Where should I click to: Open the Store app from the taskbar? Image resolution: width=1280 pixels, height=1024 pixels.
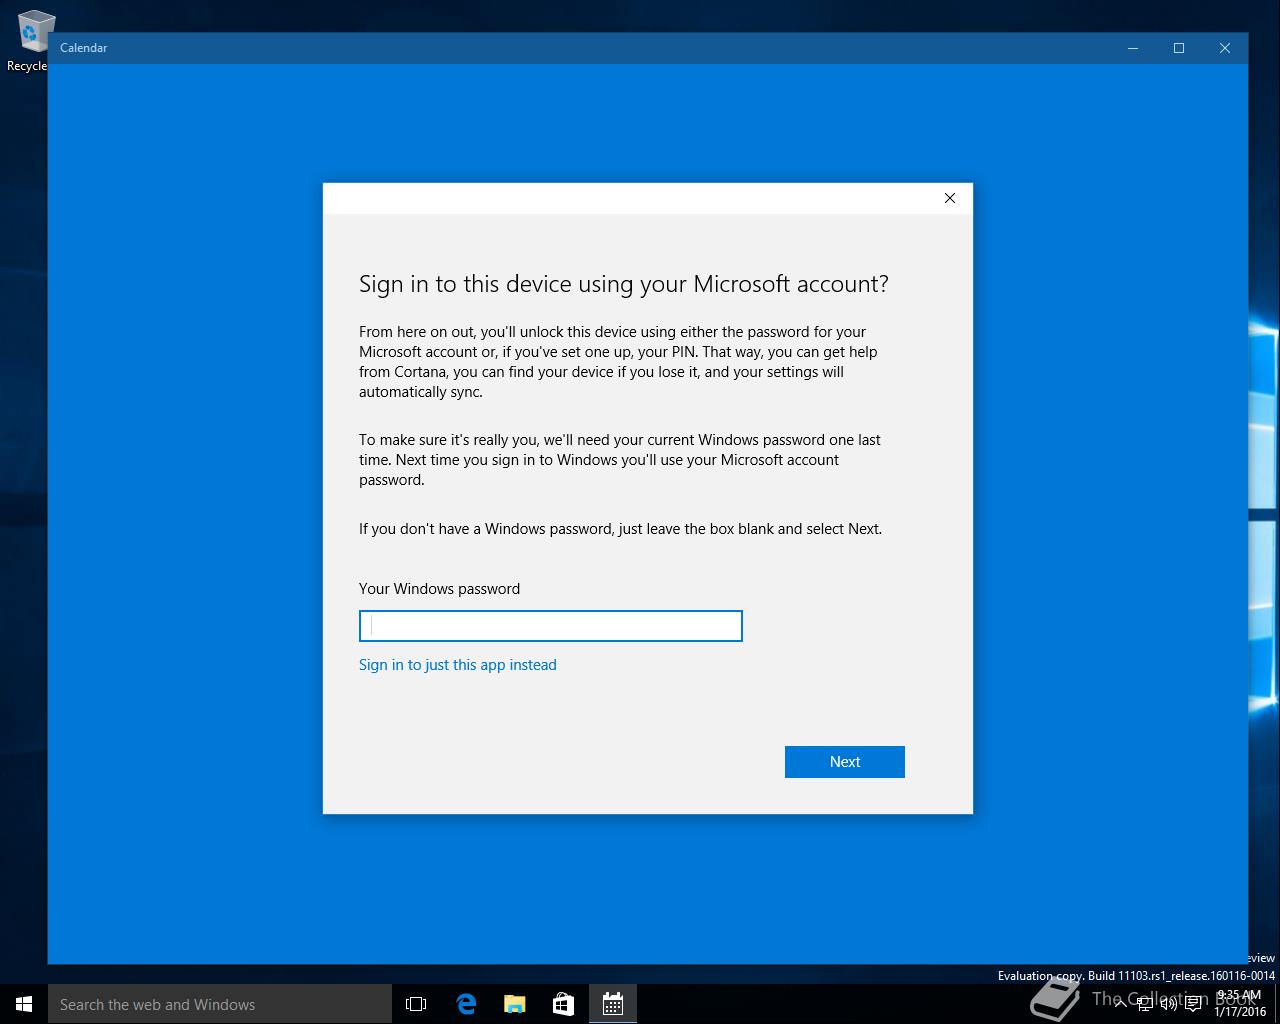(x=564, y=1004)
